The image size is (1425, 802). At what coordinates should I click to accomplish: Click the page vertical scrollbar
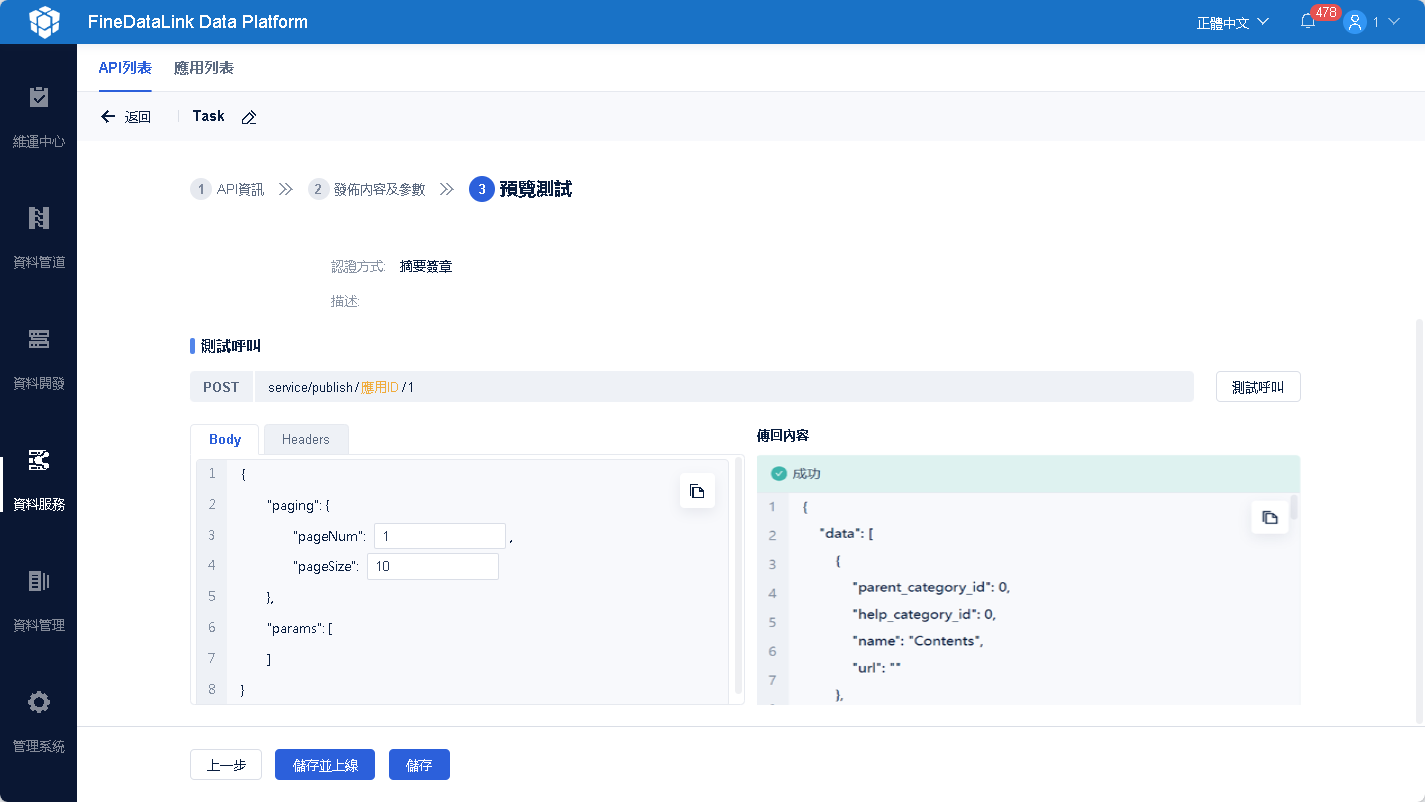click(1418, 520)
